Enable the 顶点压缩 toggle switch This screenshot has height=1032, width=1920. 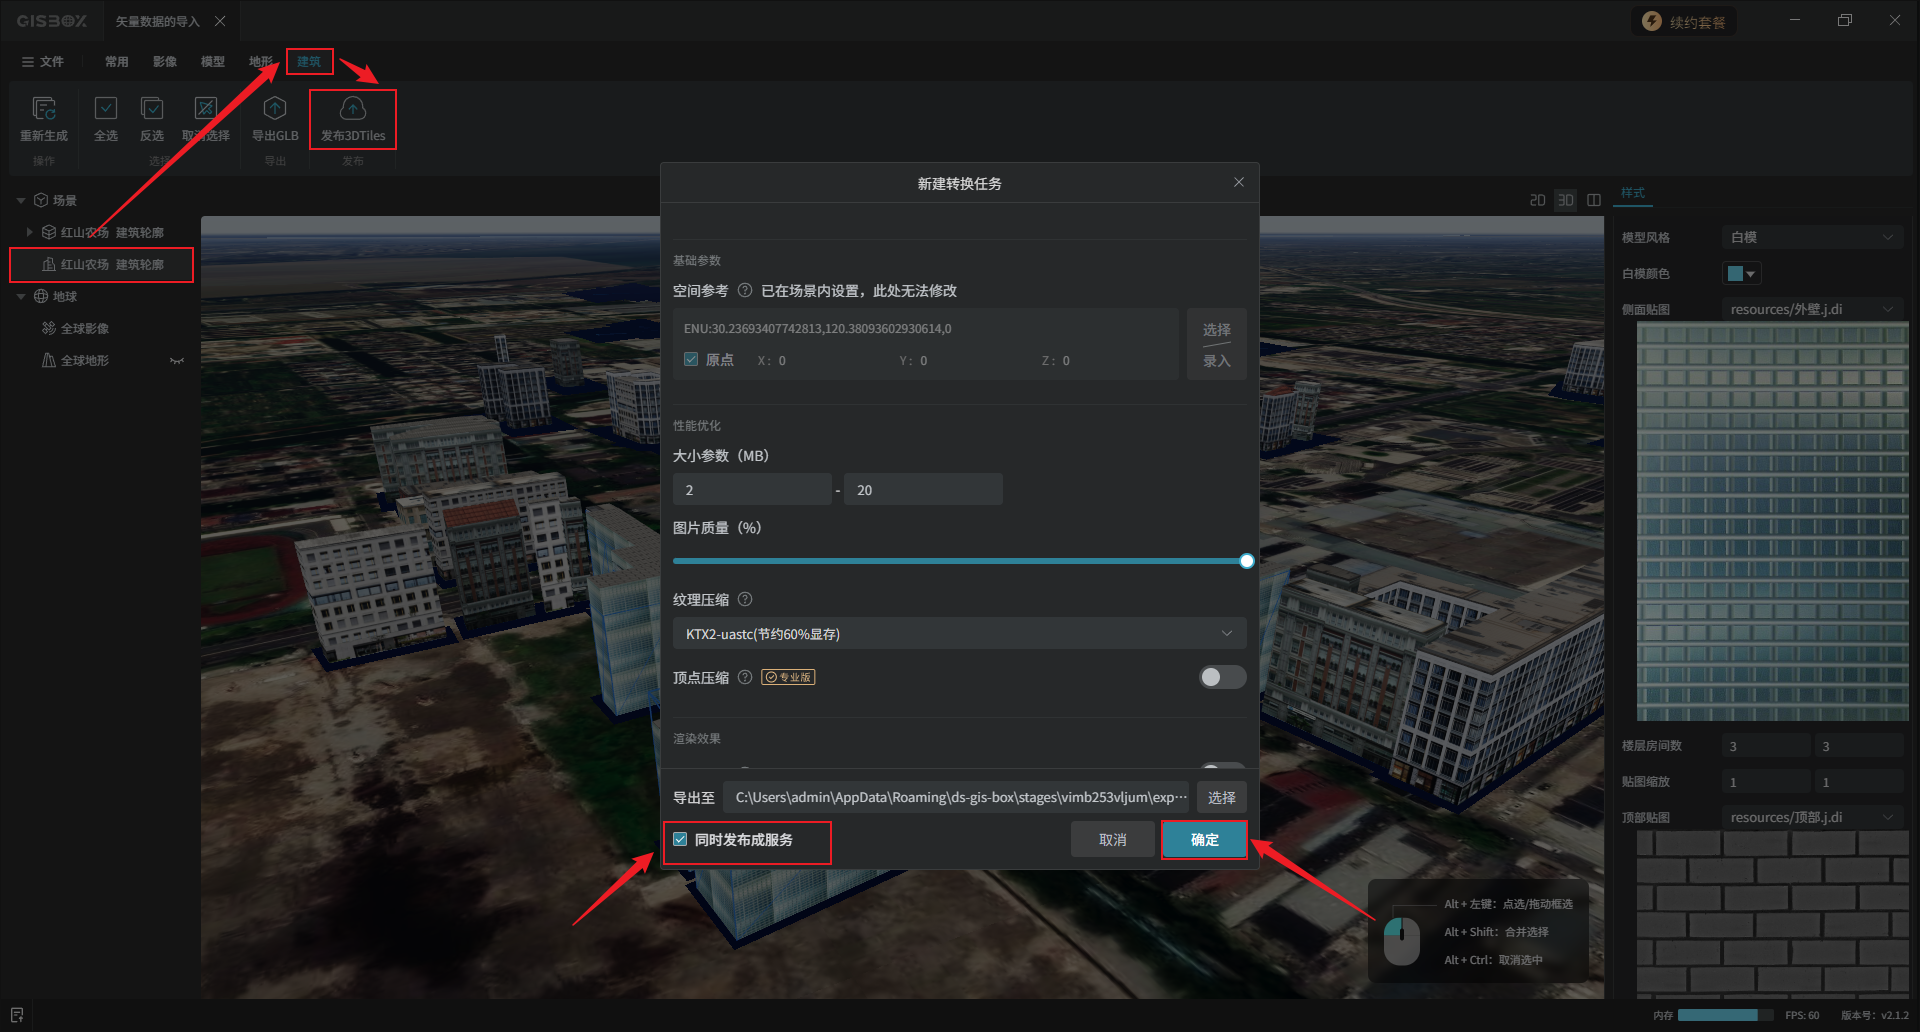[x=1222, y=678]
